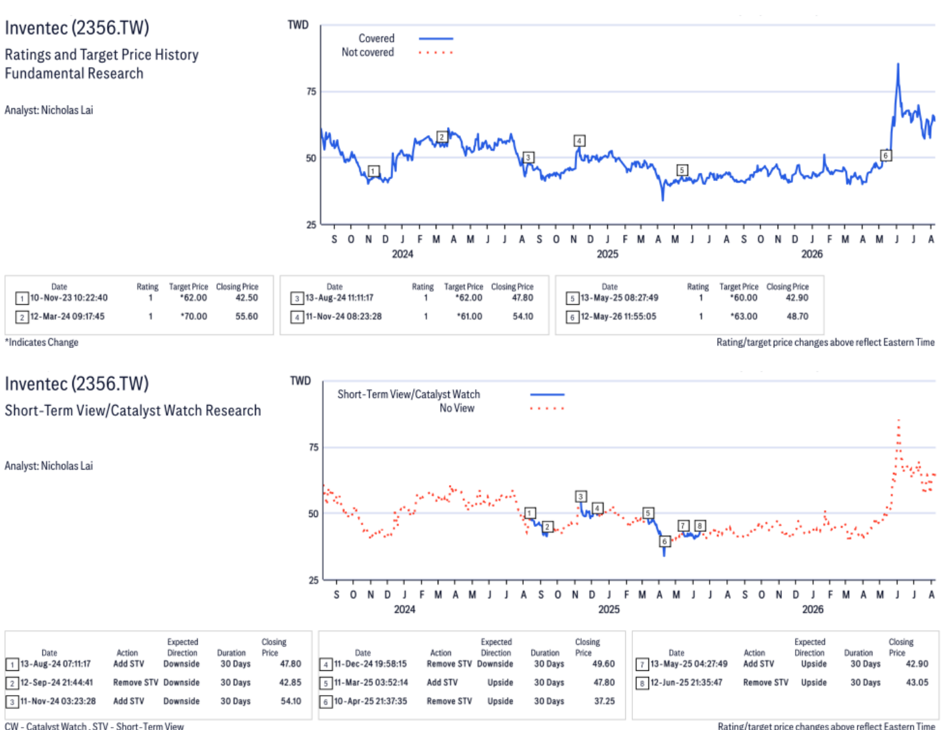Screen dimensions: 941x730
Task: Select the date 11-Nov-24 08:23:28
Action: [343, 316]
